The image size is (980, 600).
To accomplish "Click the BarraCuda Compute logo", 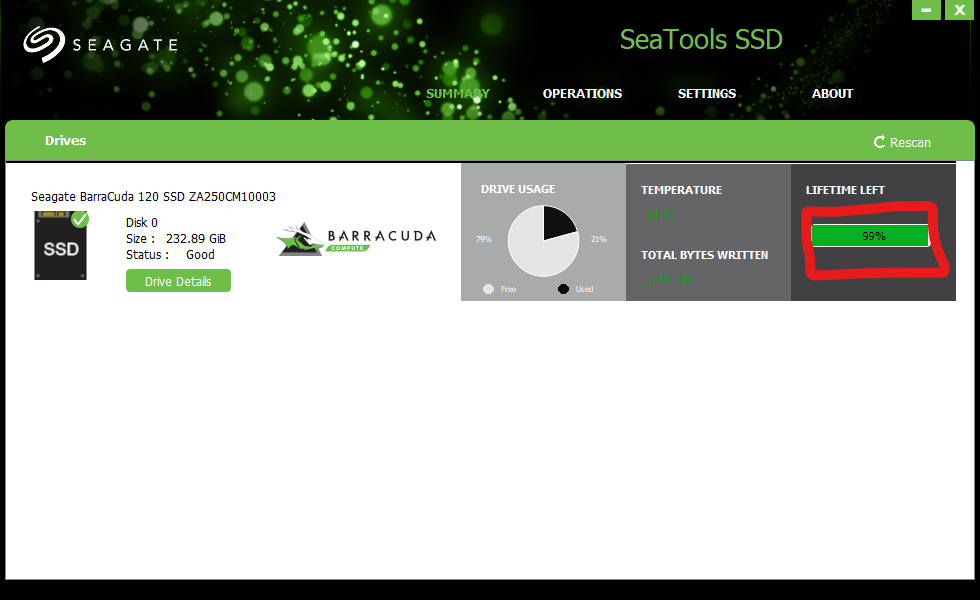I will tap(356, 239).
